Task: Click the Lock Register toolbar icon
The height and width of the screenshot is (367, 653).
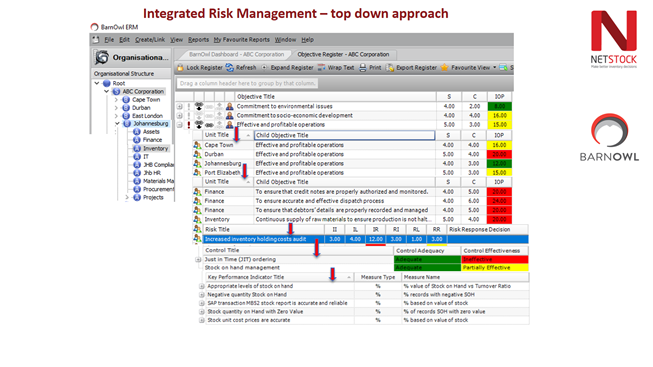Action: (x=180, y=67)
